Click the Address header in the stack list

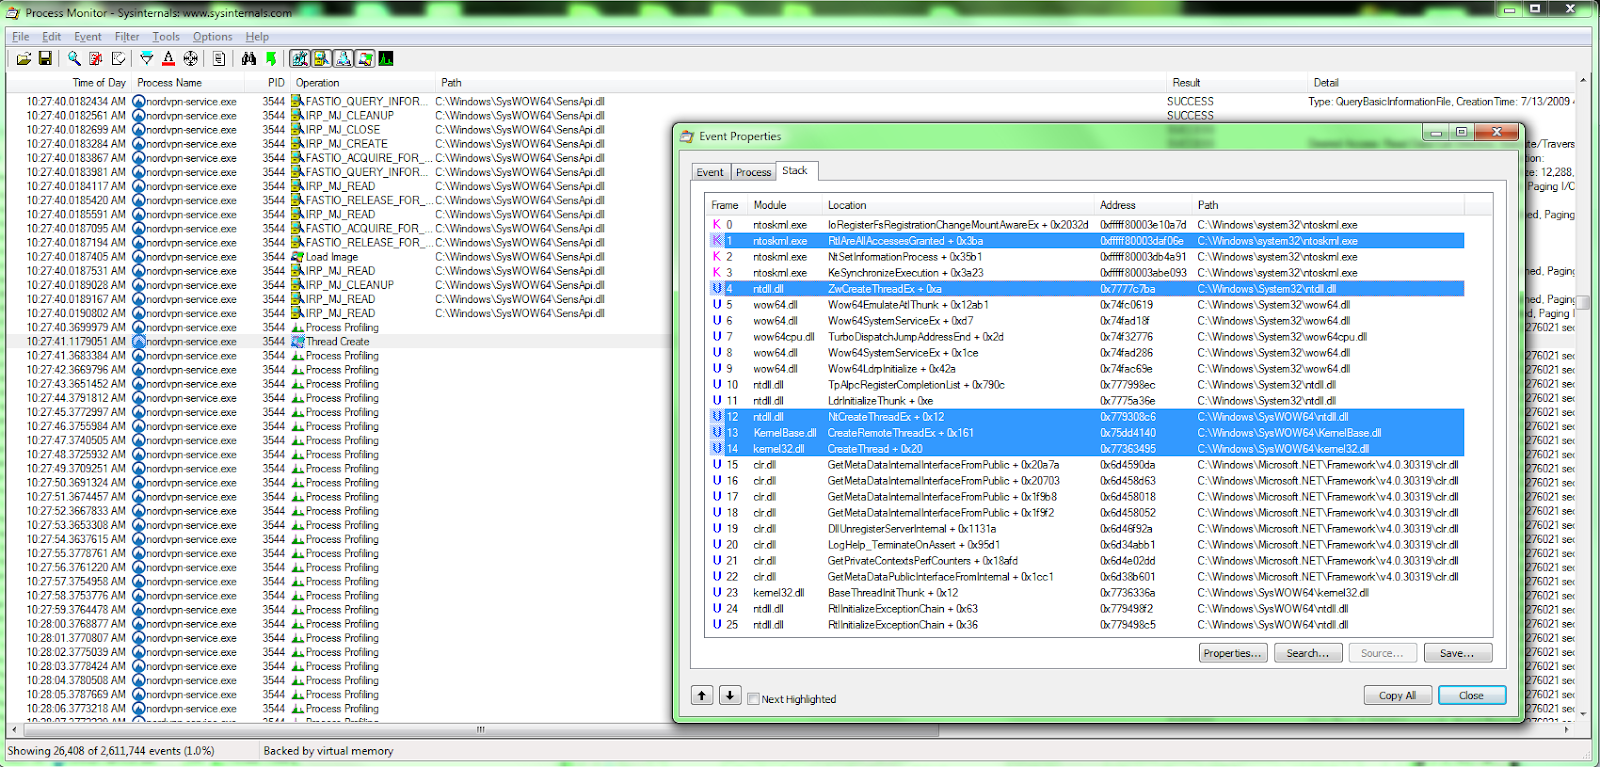point(1145,205)
